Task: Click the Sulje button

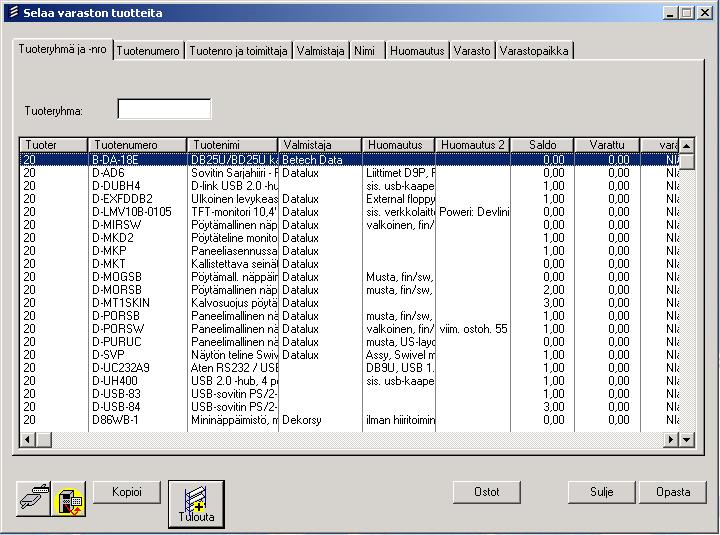Action: 602,492
